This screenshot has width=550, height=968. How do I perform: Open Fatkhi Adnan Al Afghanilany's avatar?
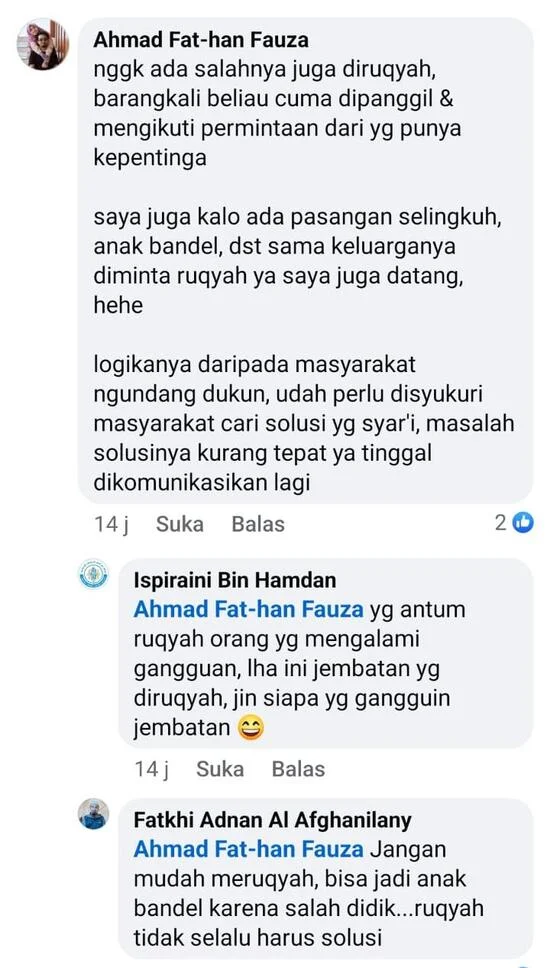94,814
